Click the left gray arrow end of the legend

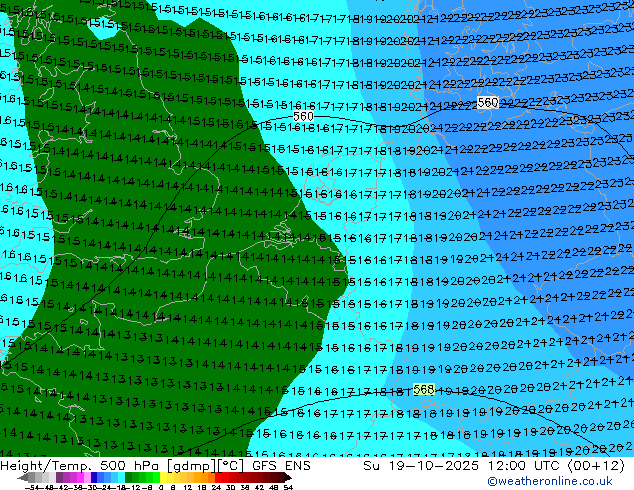(23, 478)
